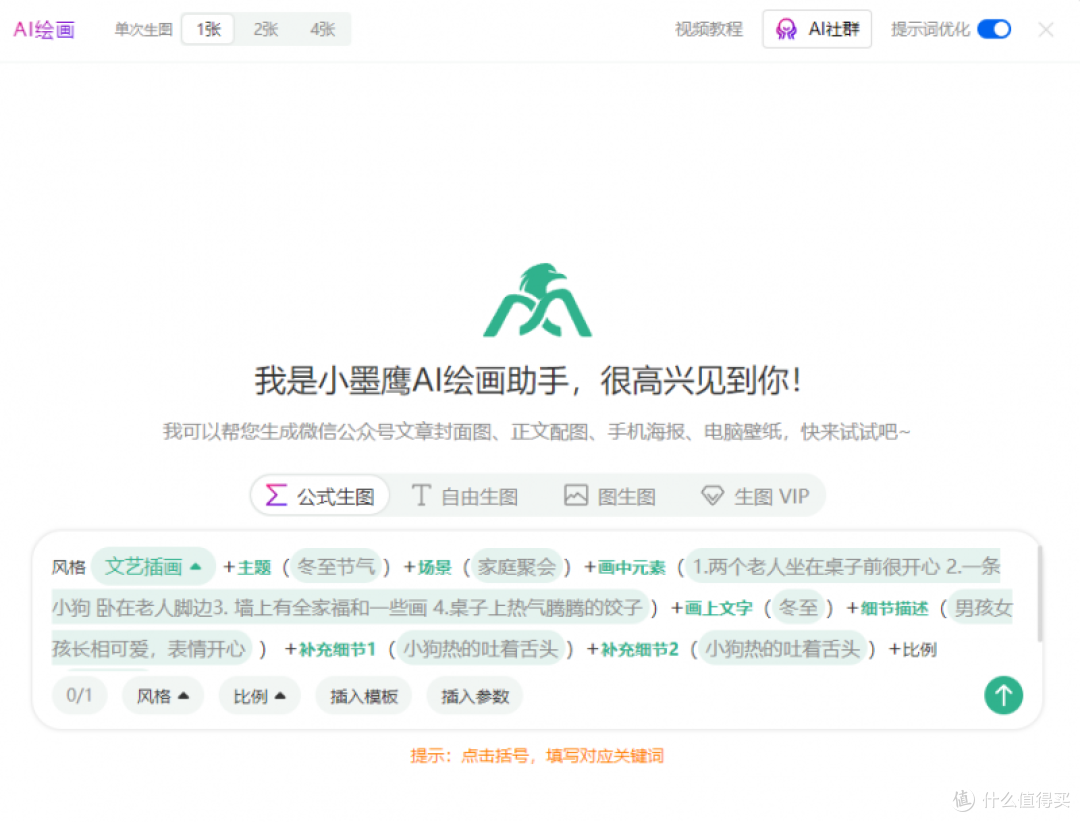Click the +场景 label
Image resolution: width=1080 pixels, height=822 pixels.
pyautogui.click(x=427, y=567)
